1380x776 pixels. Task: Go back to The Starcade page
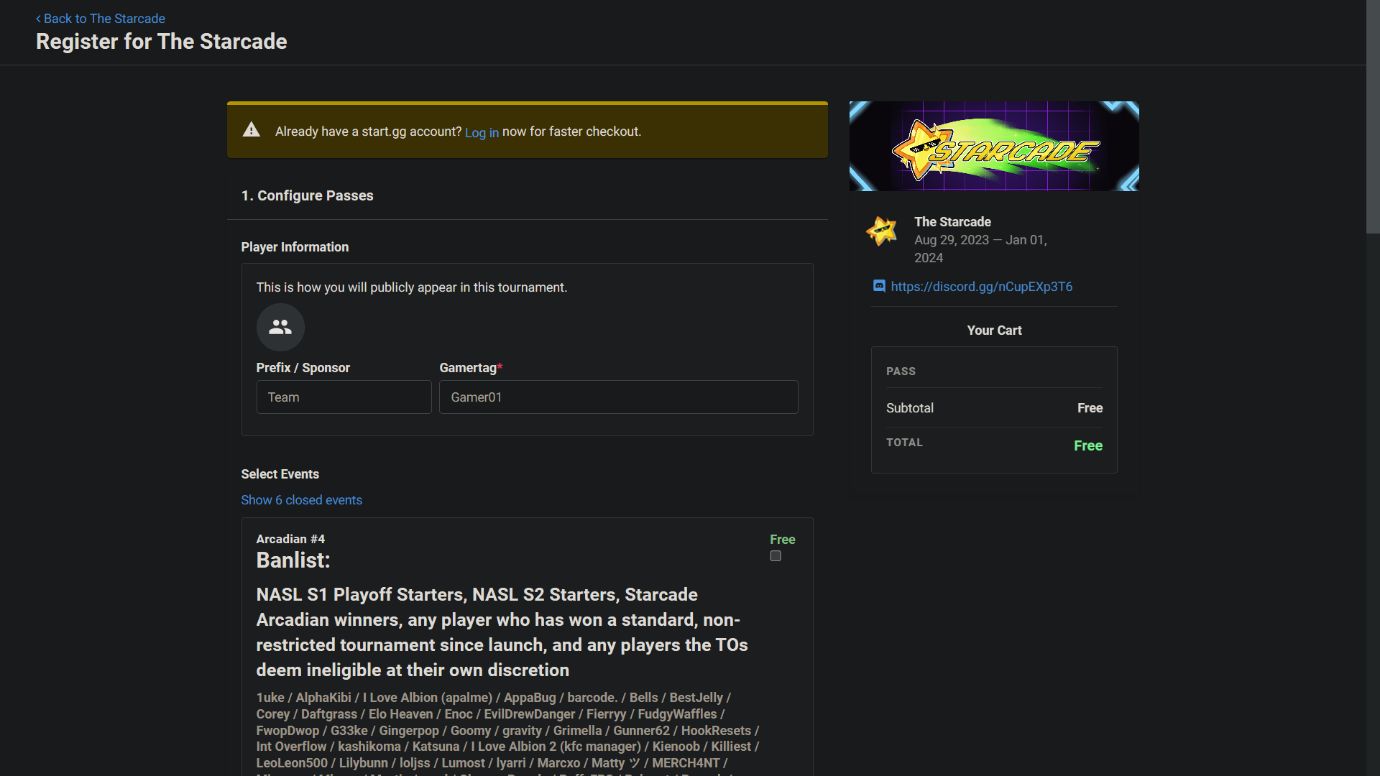coord(100,18)
